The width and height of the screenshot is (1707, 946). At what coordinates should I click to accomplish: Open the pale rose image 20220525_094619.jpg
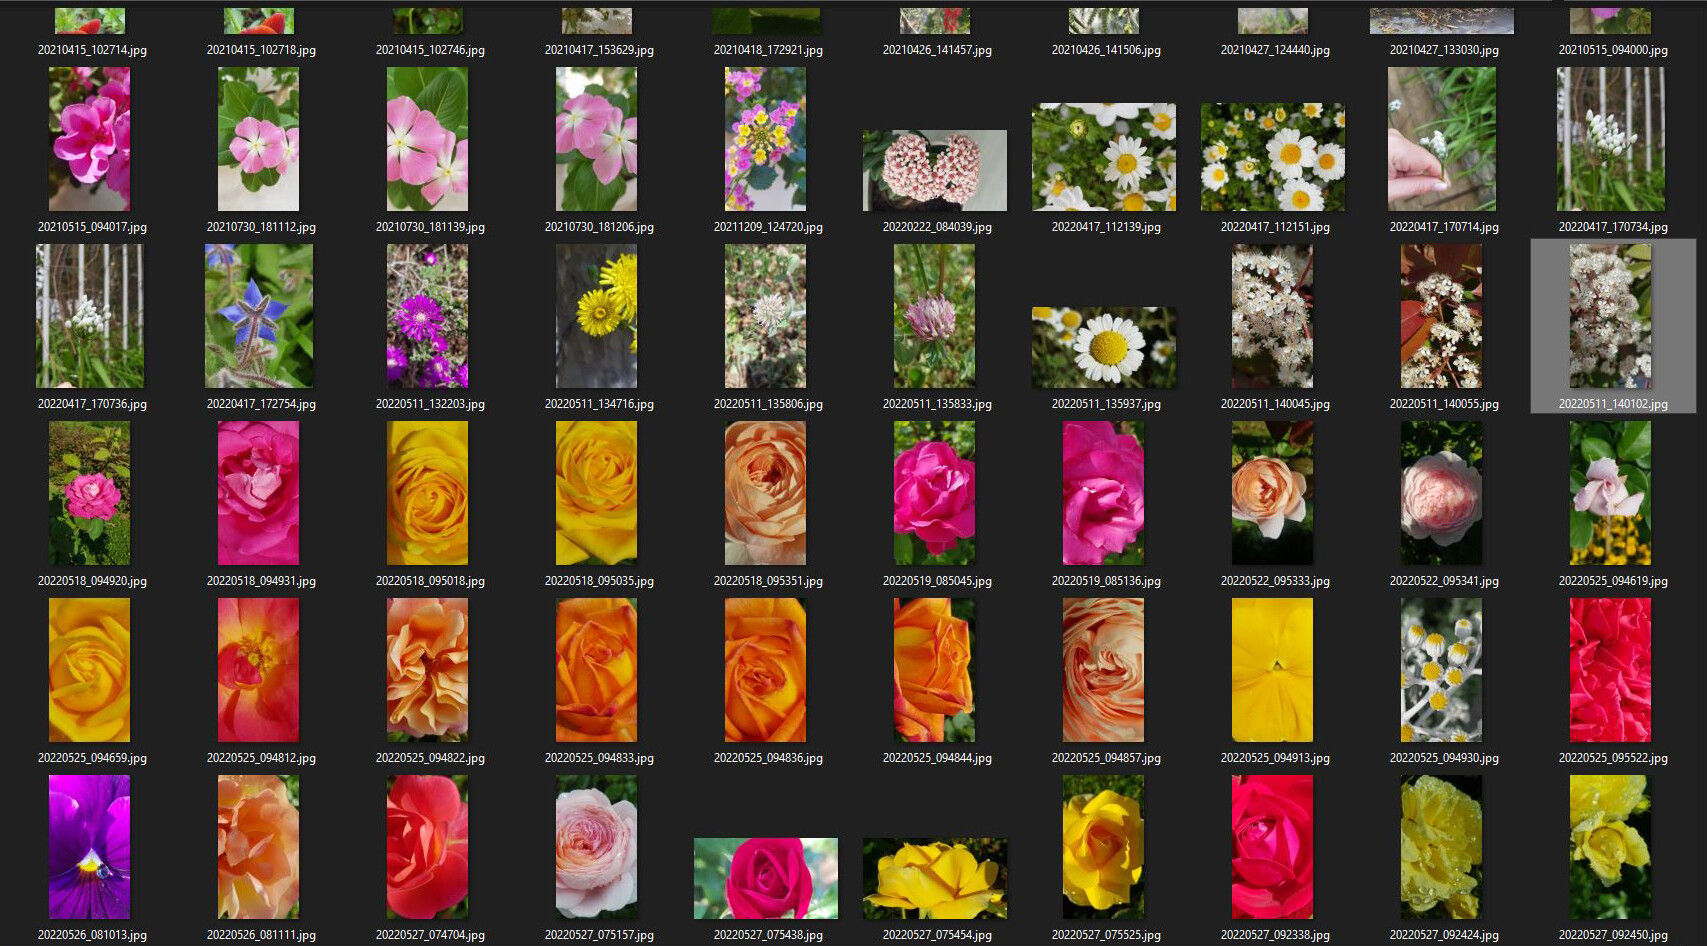coord(1612,493)
